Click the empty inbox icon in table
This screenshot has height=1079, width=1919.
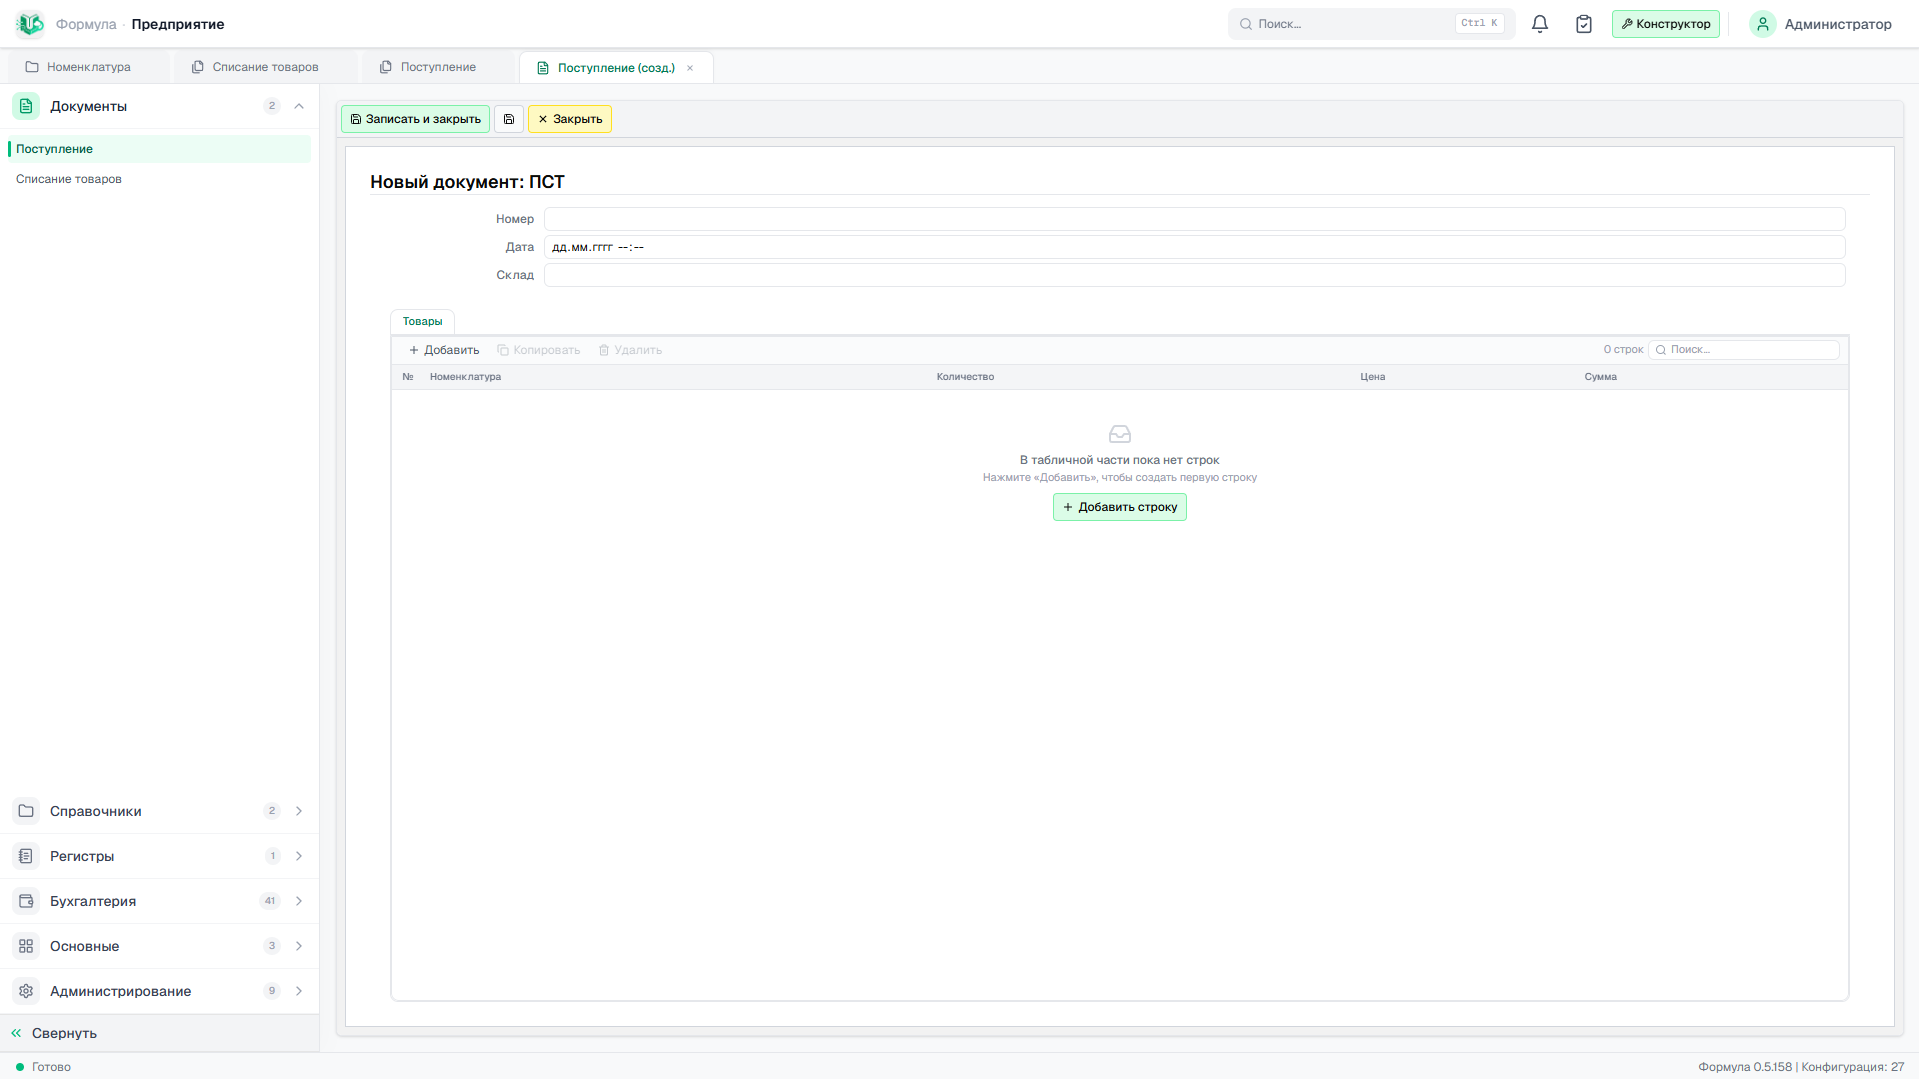[1120, 434]
